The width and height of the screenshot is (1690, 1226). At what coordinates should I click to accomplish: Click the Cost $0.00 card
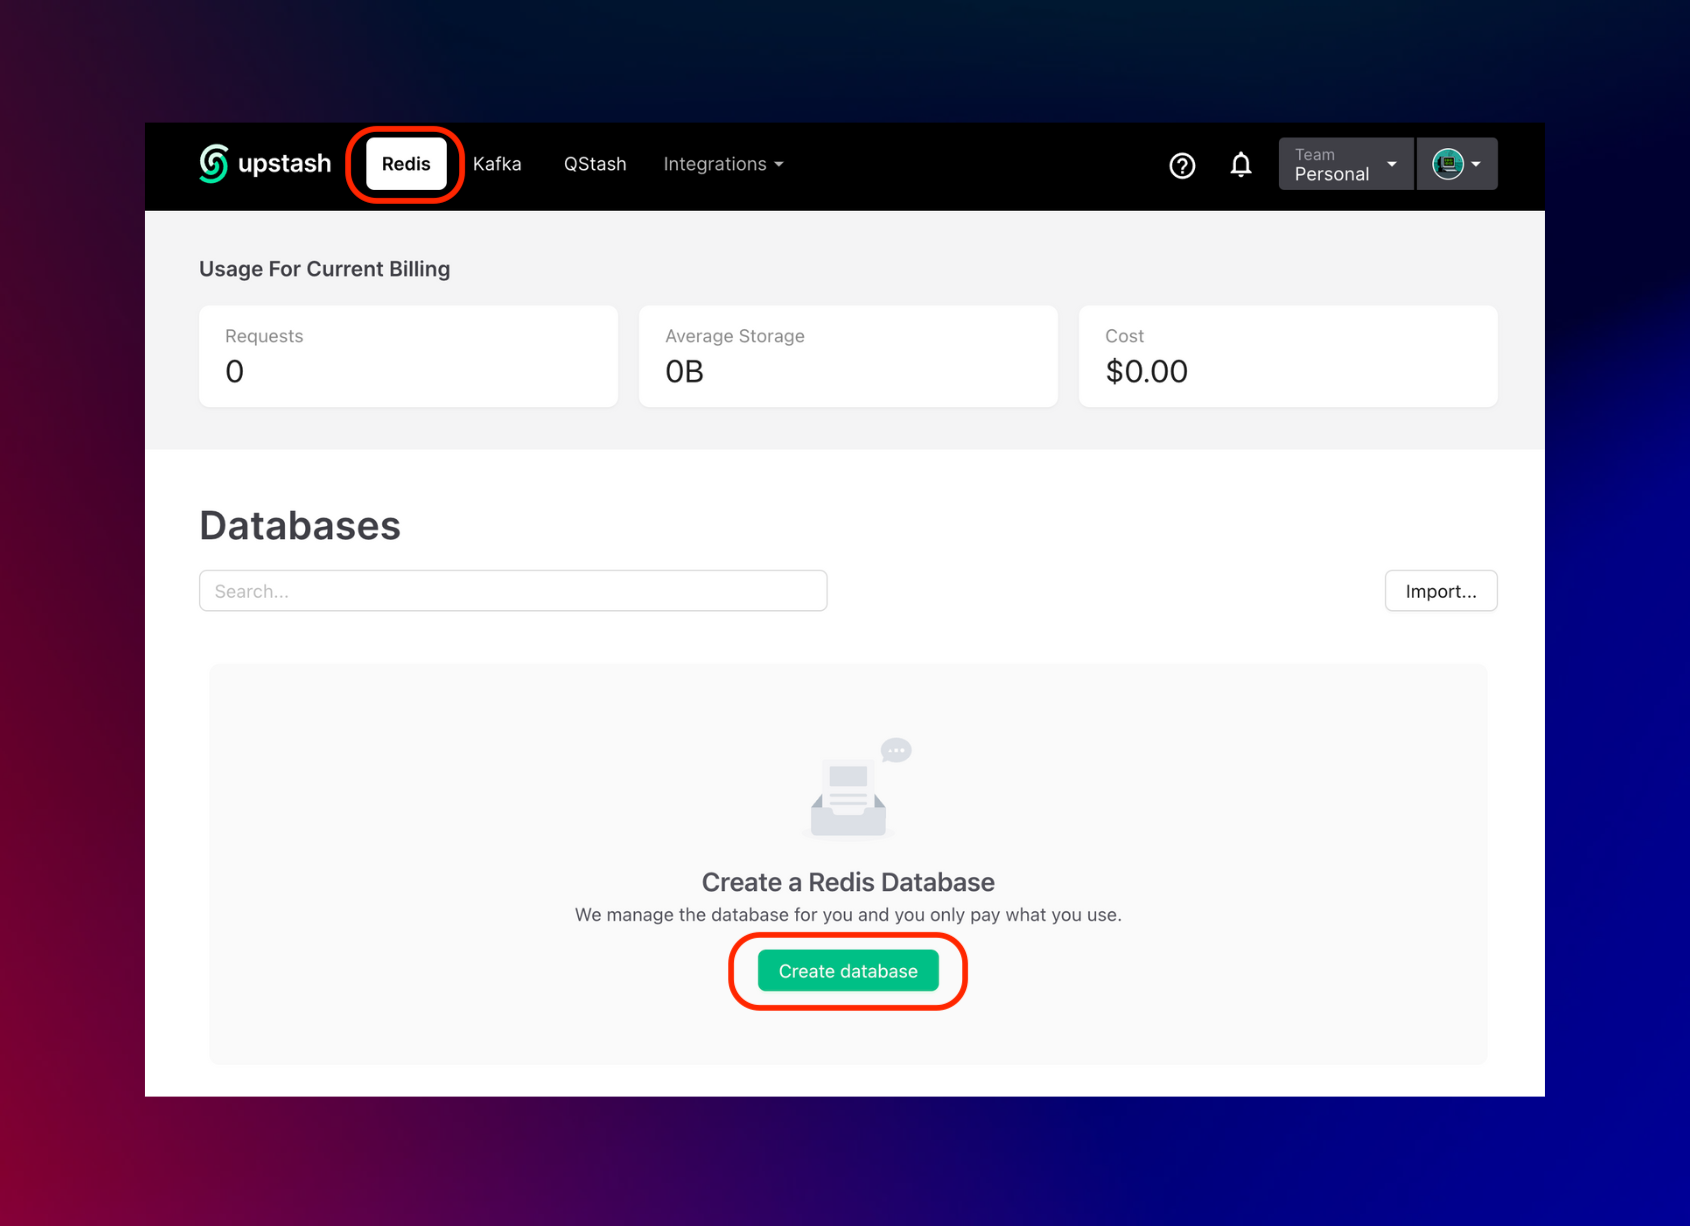point(1288,356)
